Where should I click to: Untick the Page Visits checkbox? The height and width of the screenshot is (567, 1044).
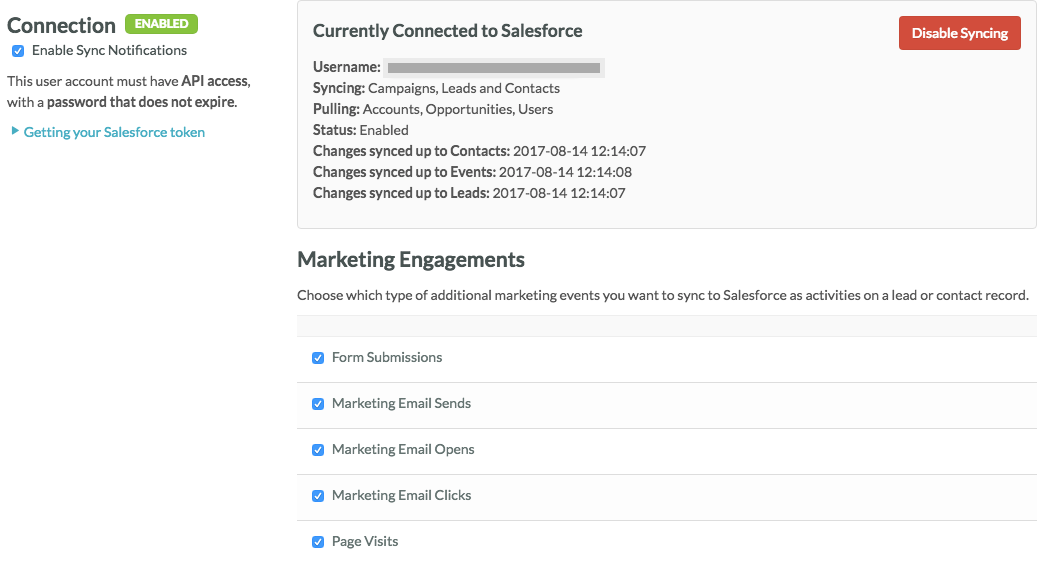(x=318, y=542)
